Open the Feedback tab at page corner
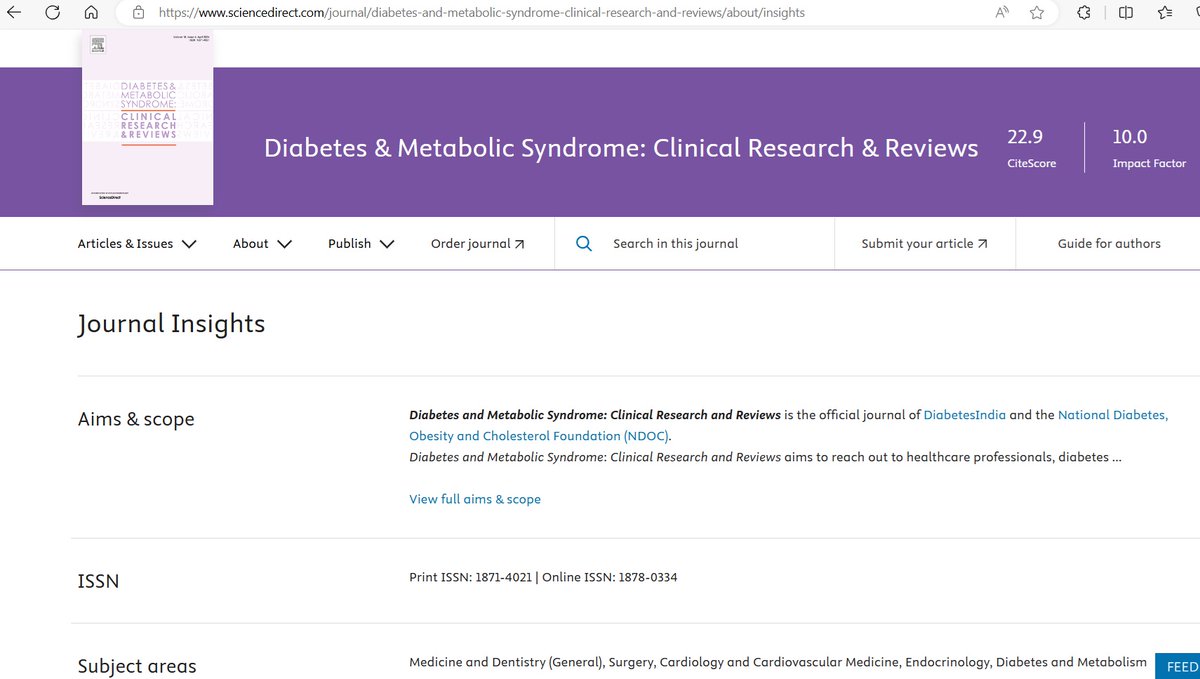1200x679 pixels. coord(1178,666)
